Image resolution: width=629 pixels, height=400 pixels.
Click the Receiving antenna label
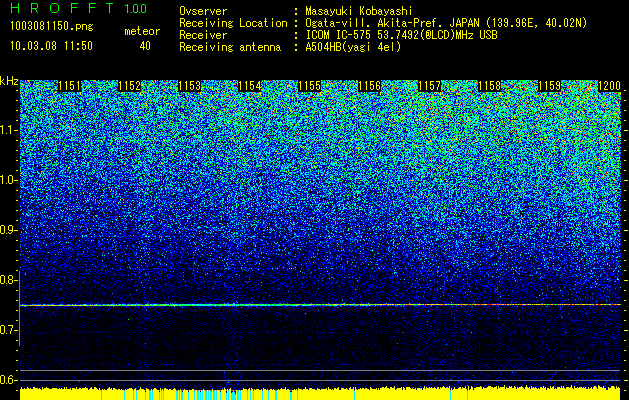click(x=230, y=47)
